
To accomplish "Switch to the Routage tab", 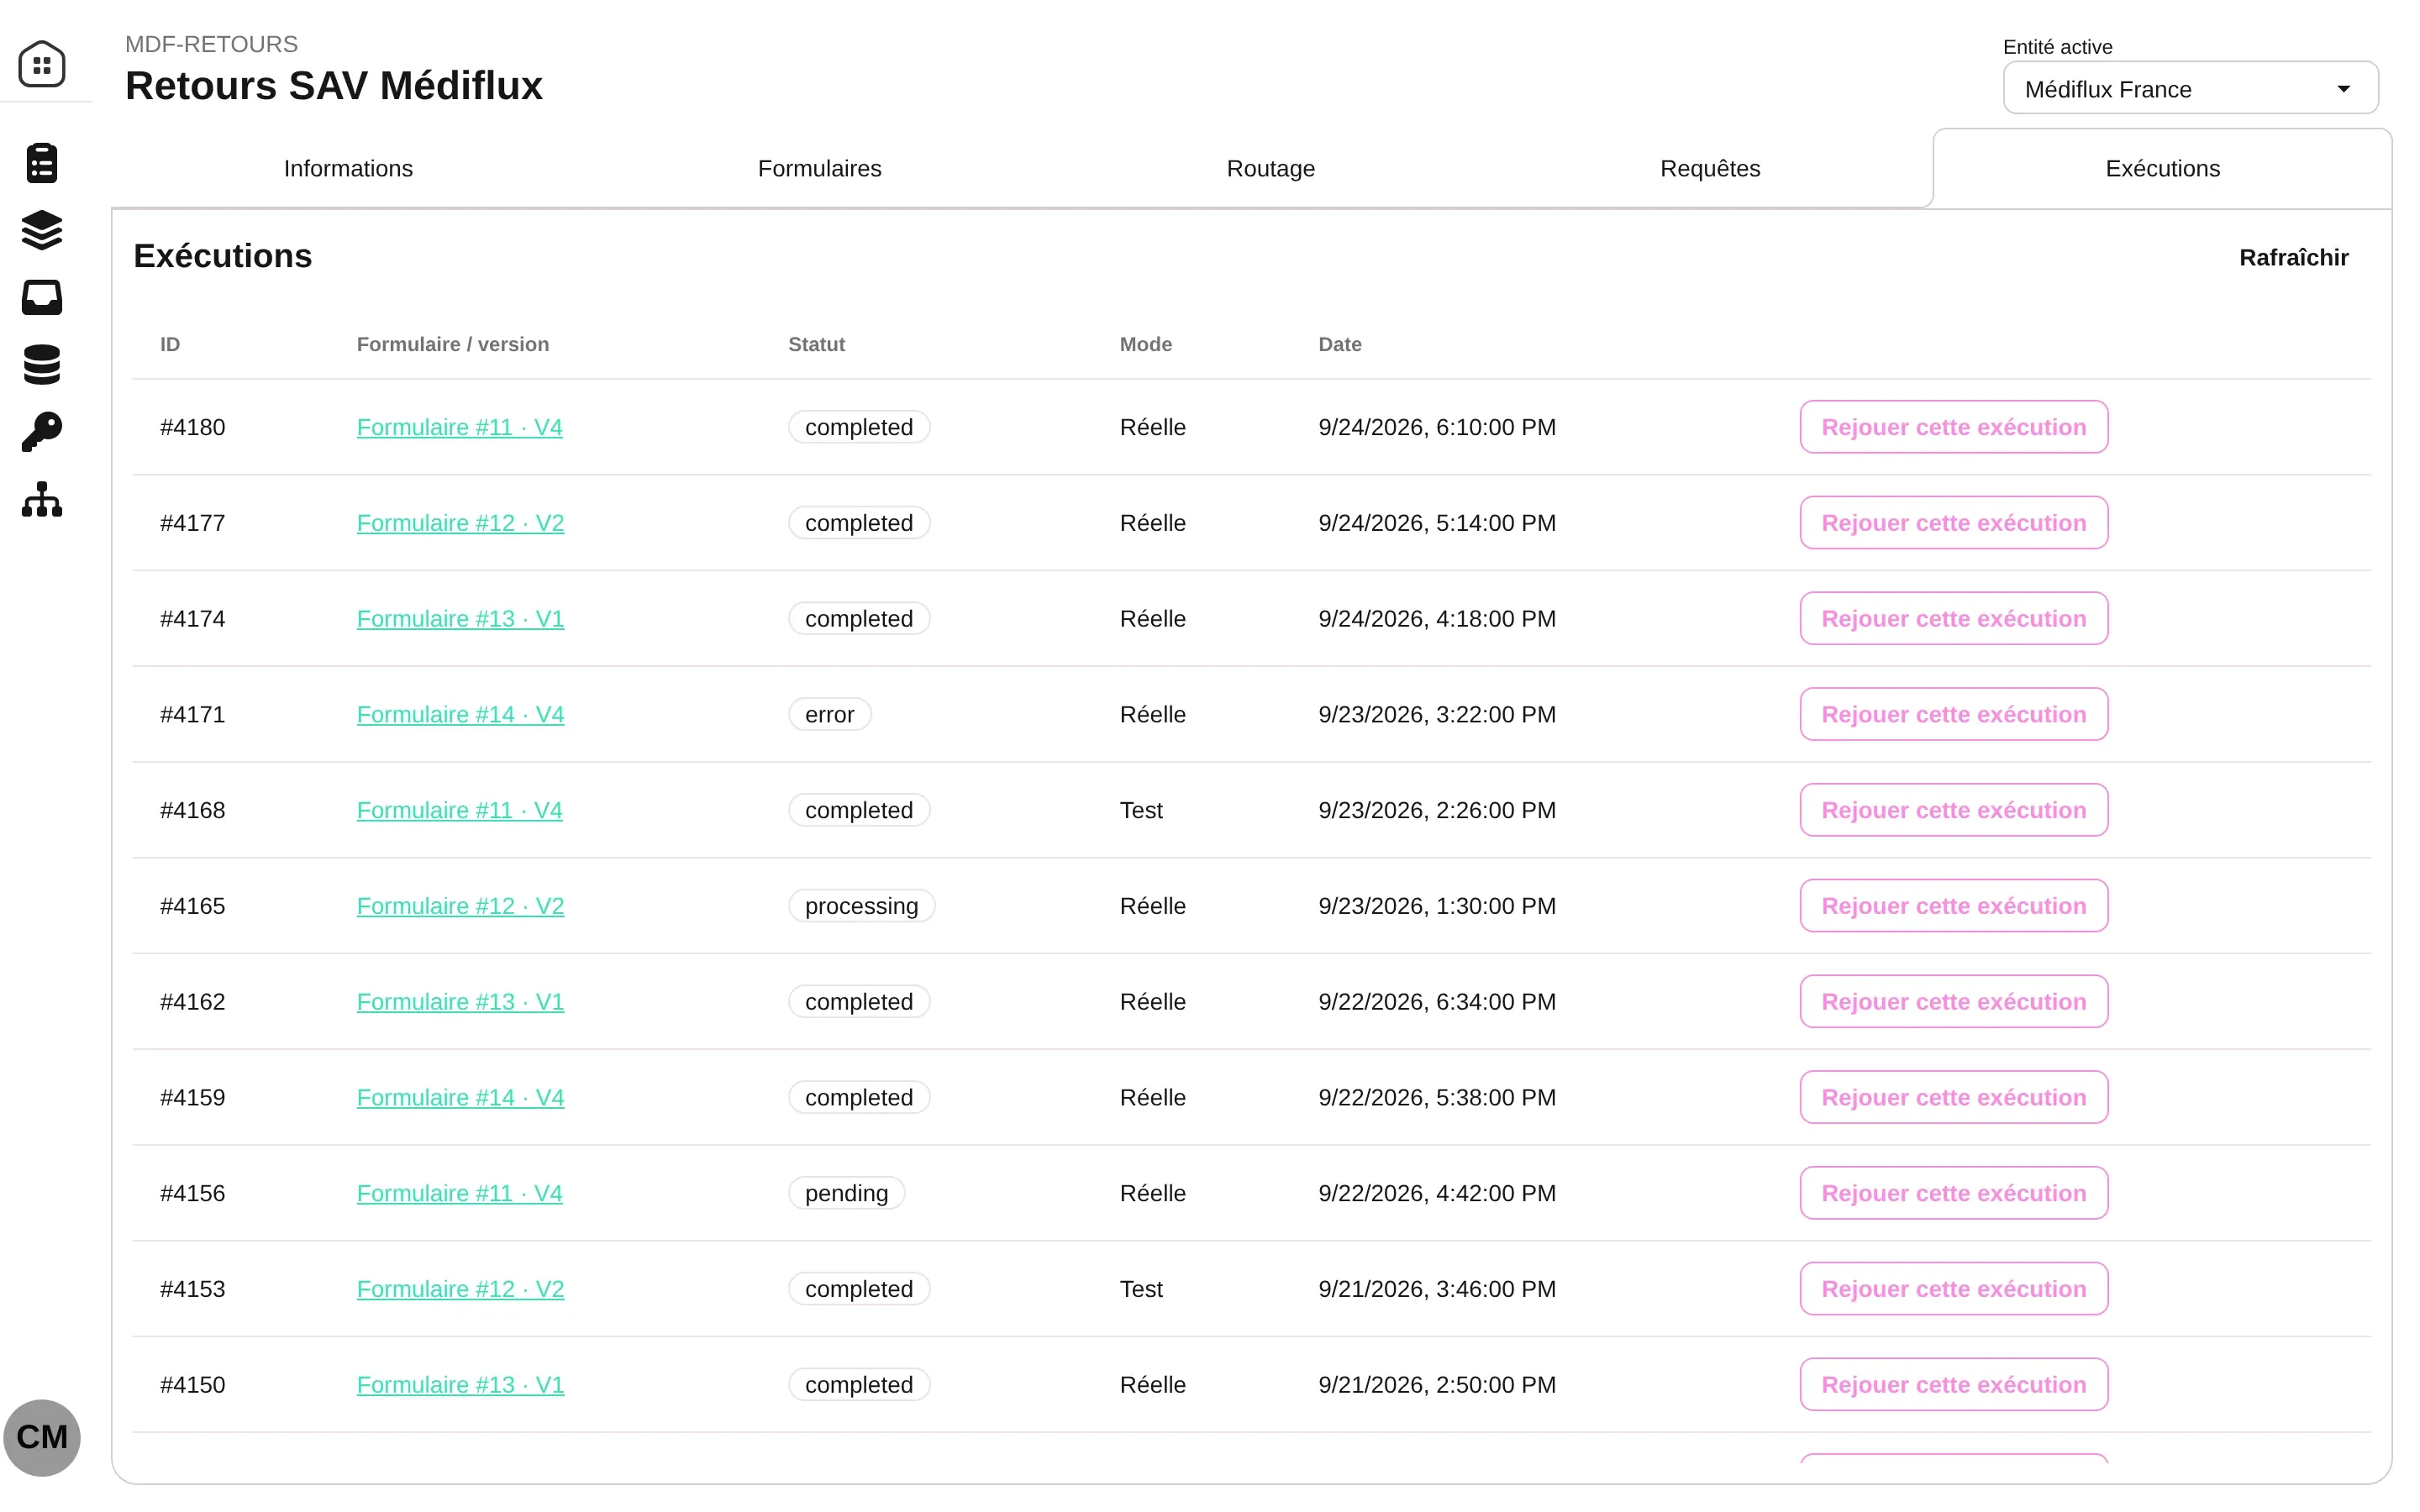I will (1270, 168).
